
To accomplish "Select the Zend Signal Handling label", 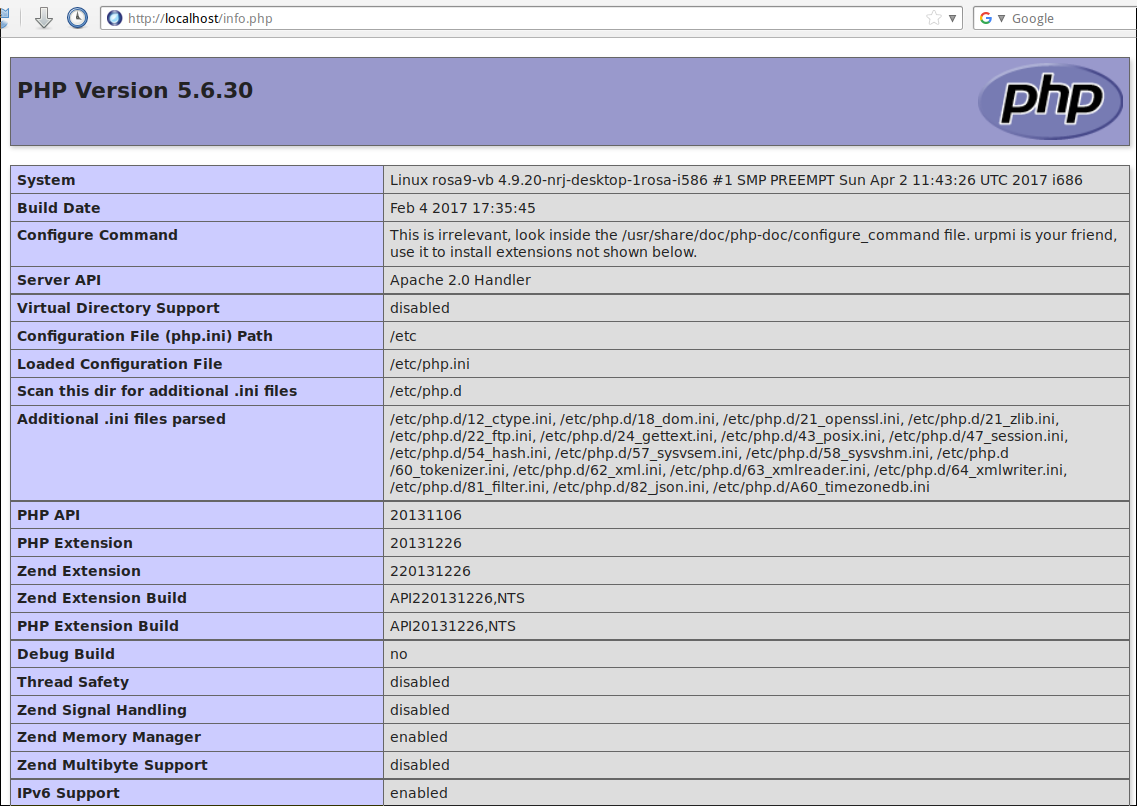I will point(102,710).
